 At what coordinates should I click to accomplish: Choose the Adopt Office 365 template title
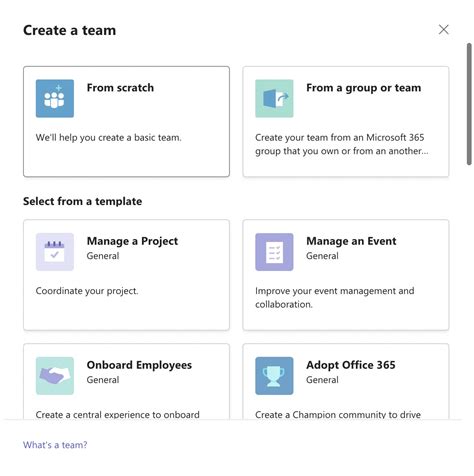pos(351,365)
